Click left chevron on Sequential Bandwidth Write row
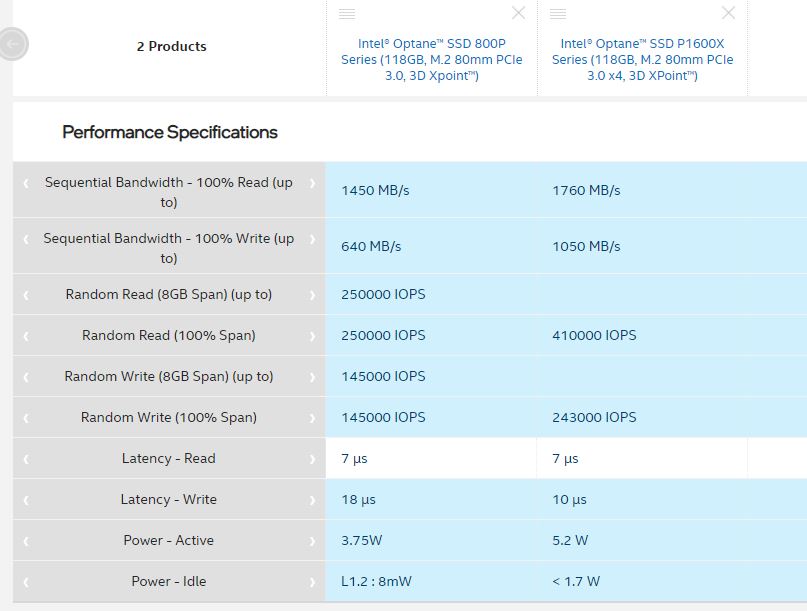The image size is (807, 611). tap(26, 239)
